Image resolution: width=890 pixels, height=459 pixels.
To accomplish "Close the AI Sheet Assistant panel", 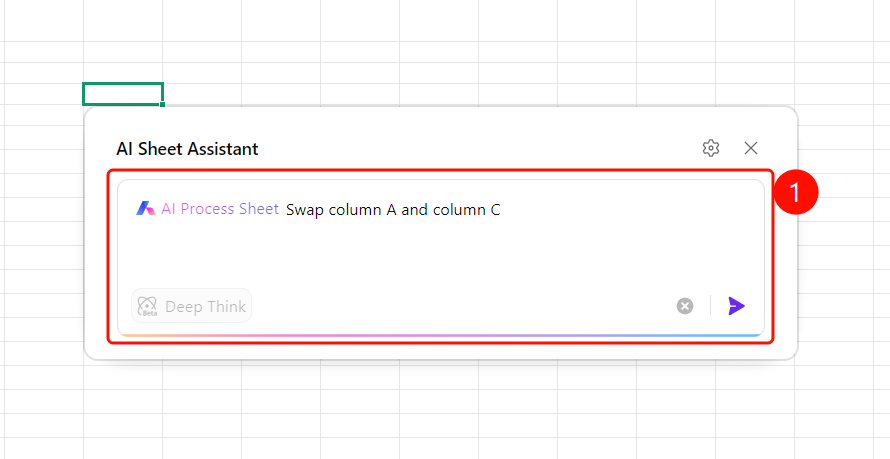I will (x=751, y=148).
